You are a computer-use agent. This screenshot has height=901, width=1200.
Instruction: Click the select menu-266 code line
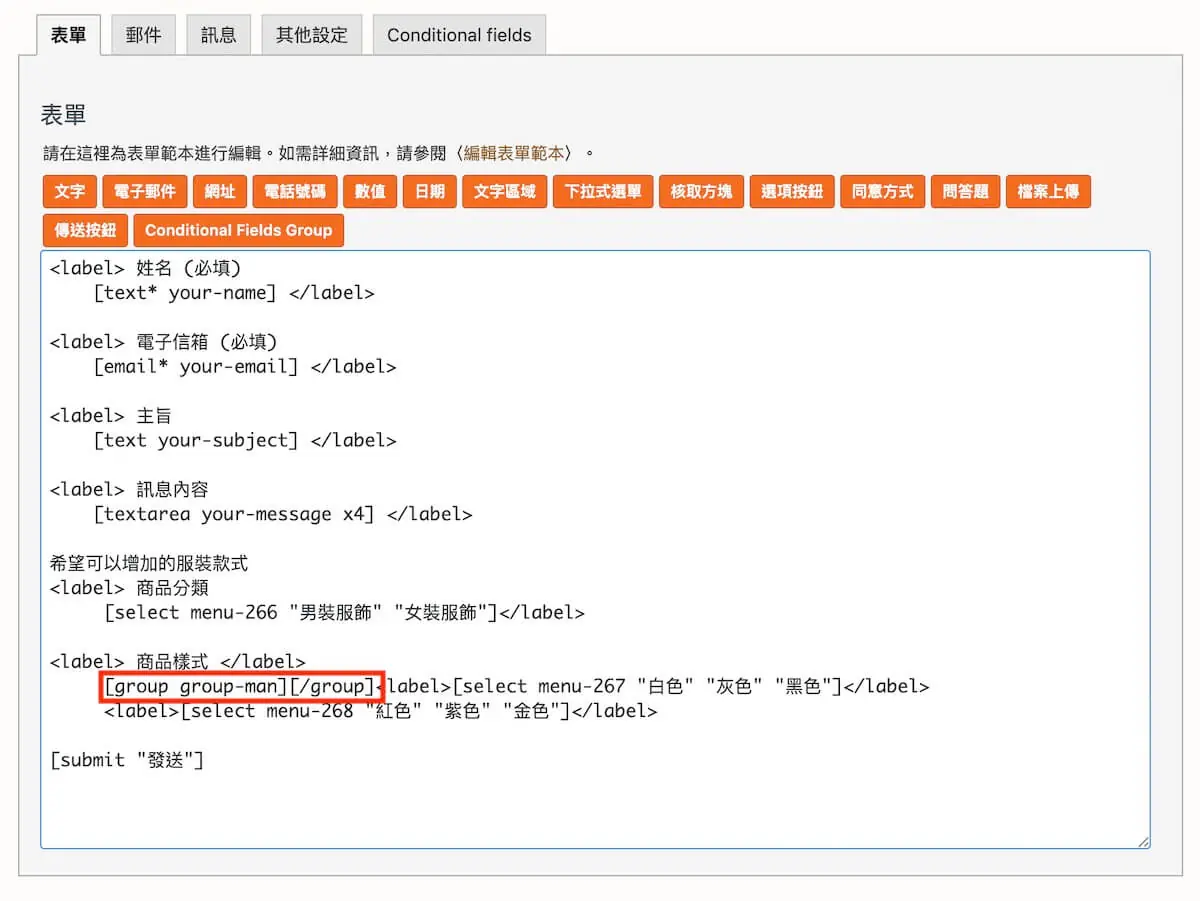(x=344, y=613)
